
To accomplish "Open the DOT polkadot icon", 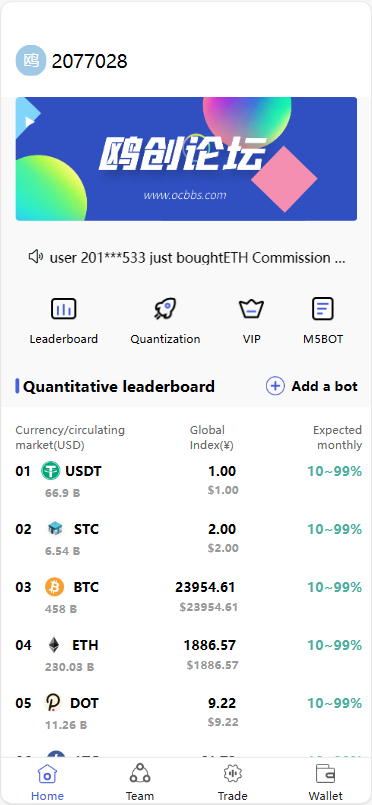I will click(53, 703).
